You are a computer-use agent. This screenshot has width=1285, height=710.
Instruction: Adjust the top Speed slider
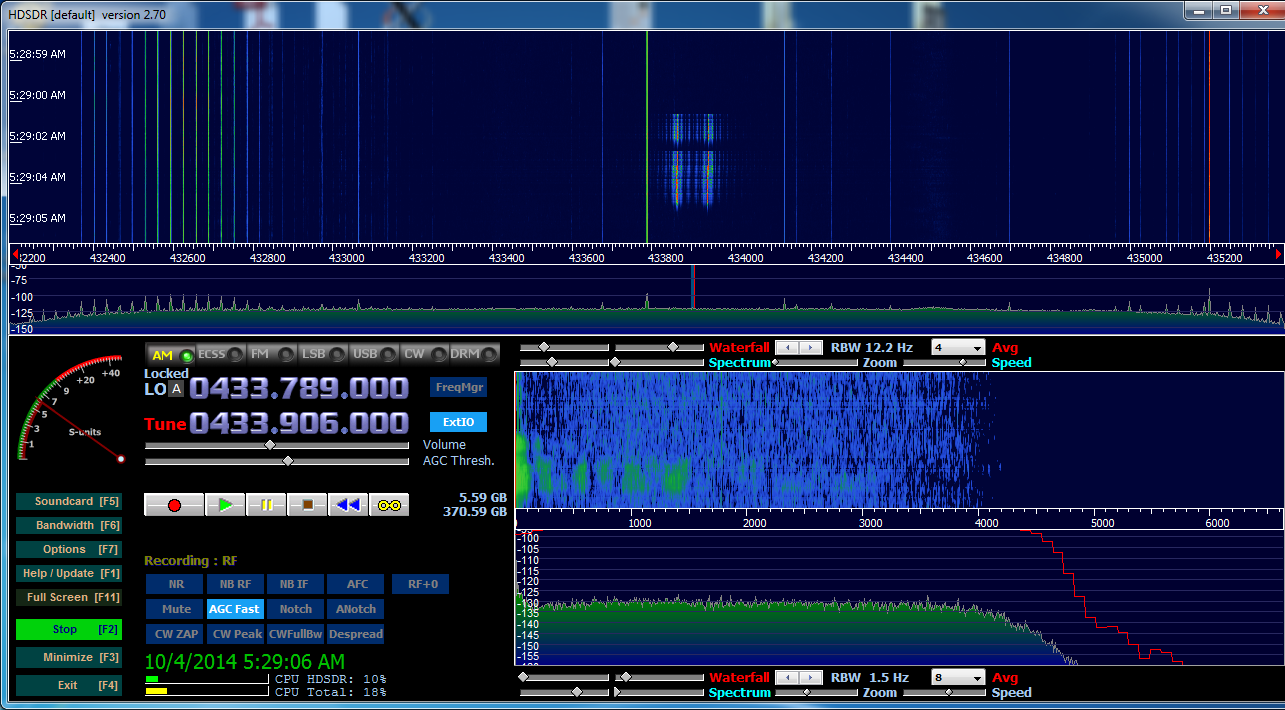(946, 362)
